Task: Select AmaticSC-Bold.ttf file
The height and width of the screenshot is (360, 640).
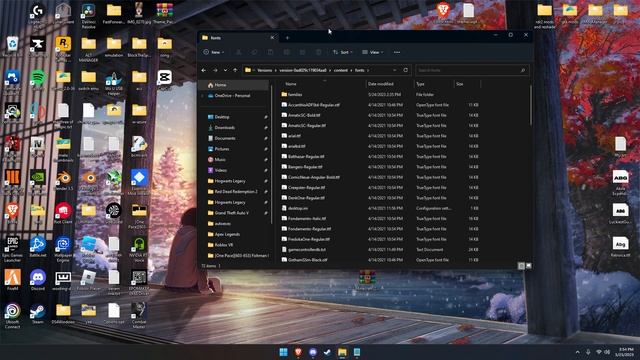Action: point(380,115)
